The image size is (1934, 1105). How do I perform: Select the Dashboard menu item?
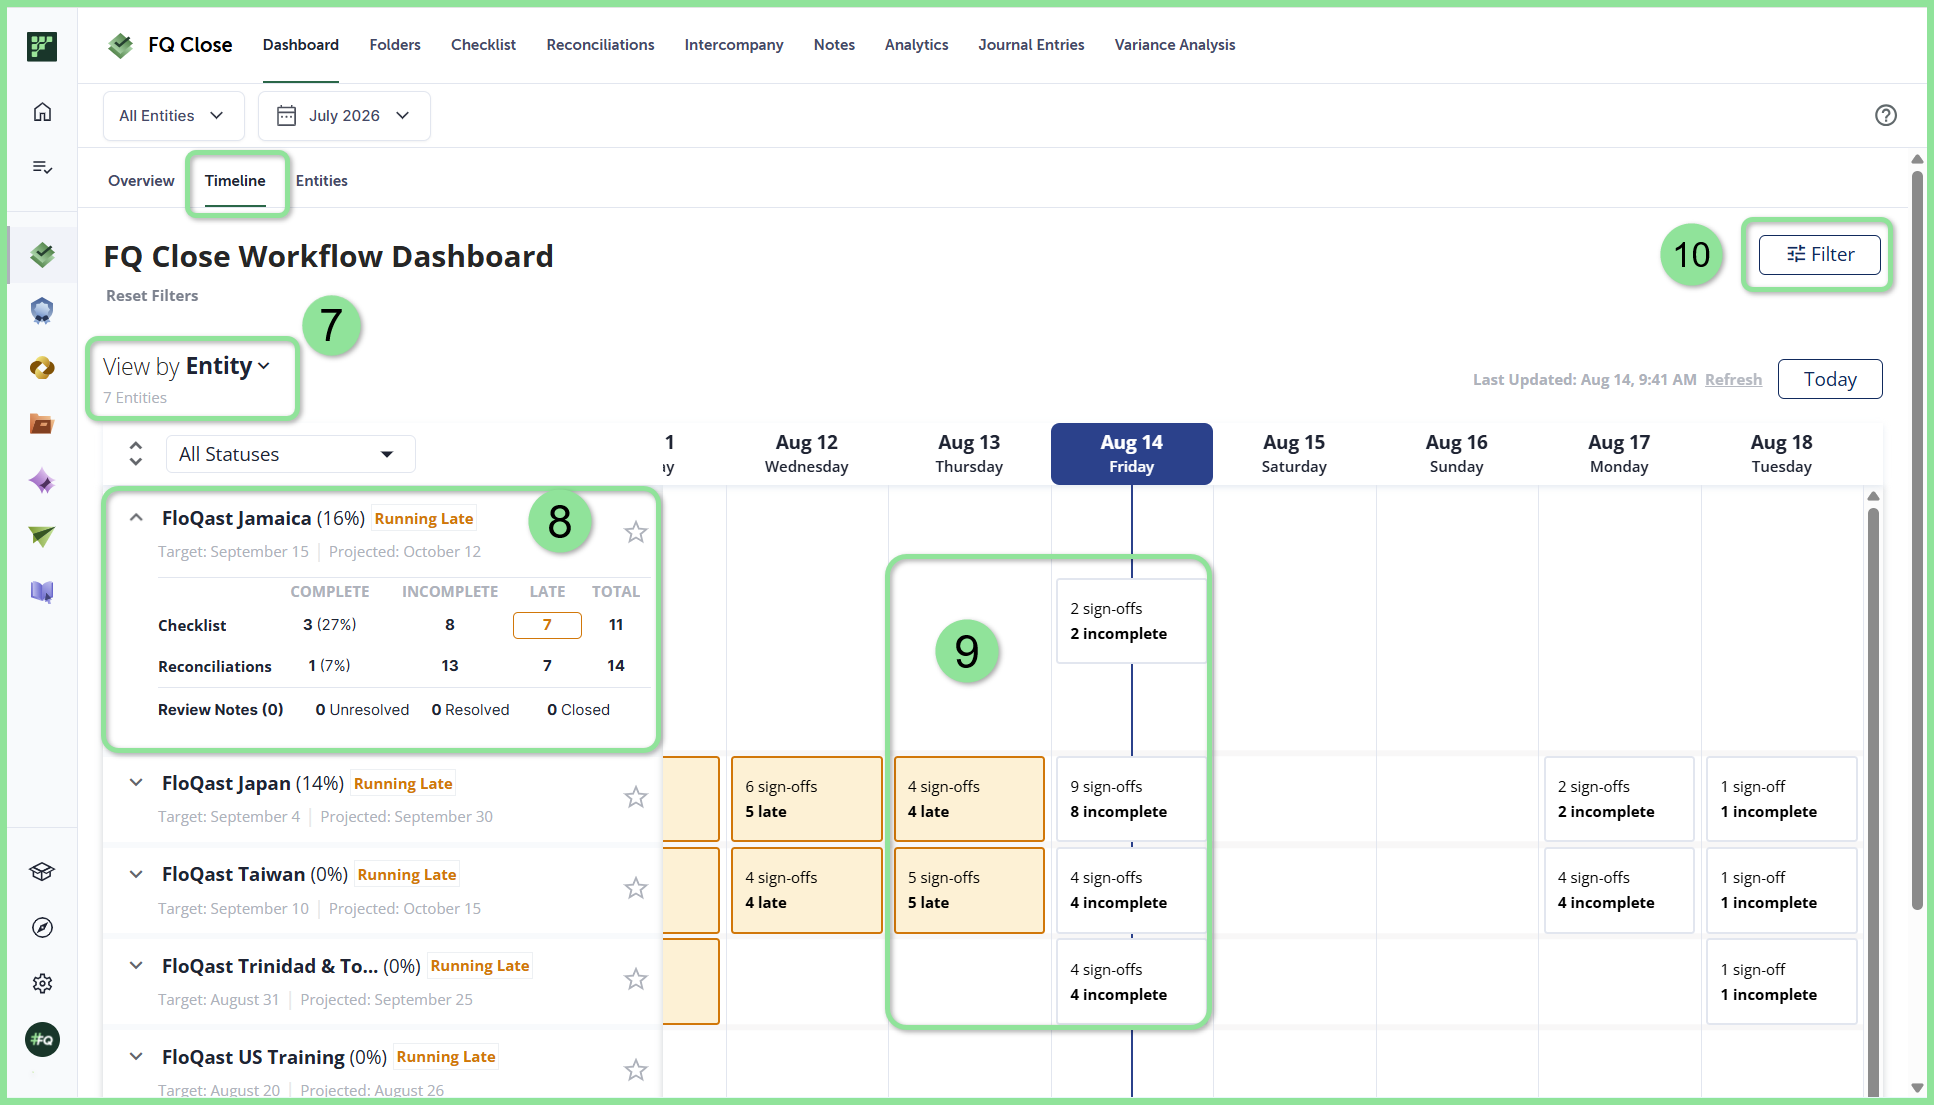click(x=301, y=45)
